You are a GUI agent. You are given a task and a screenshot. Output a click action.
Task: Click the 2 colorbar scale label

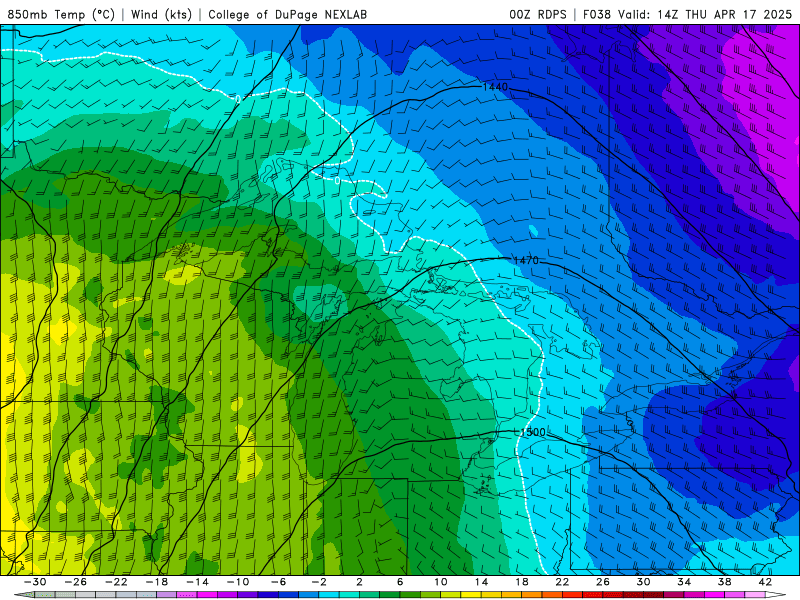(359, 582)
